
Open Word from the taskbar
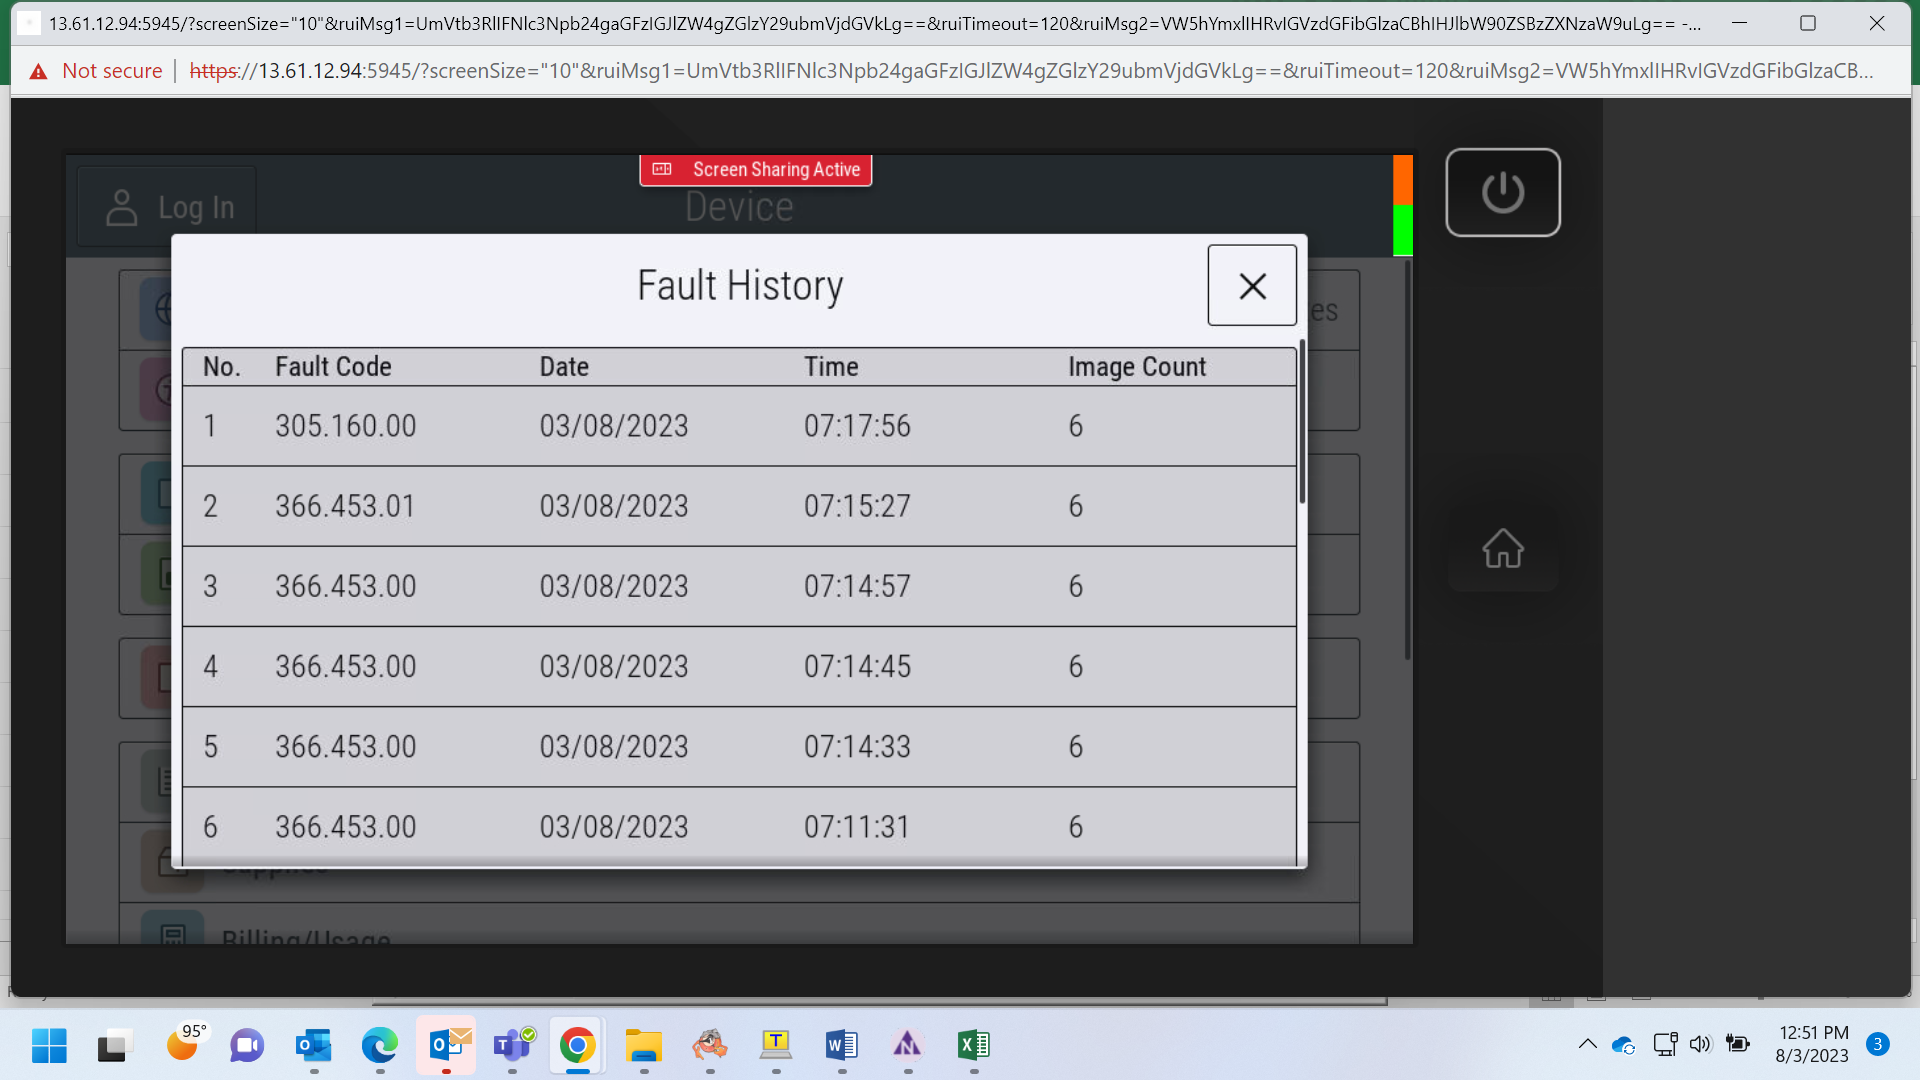click(842, 1046)
